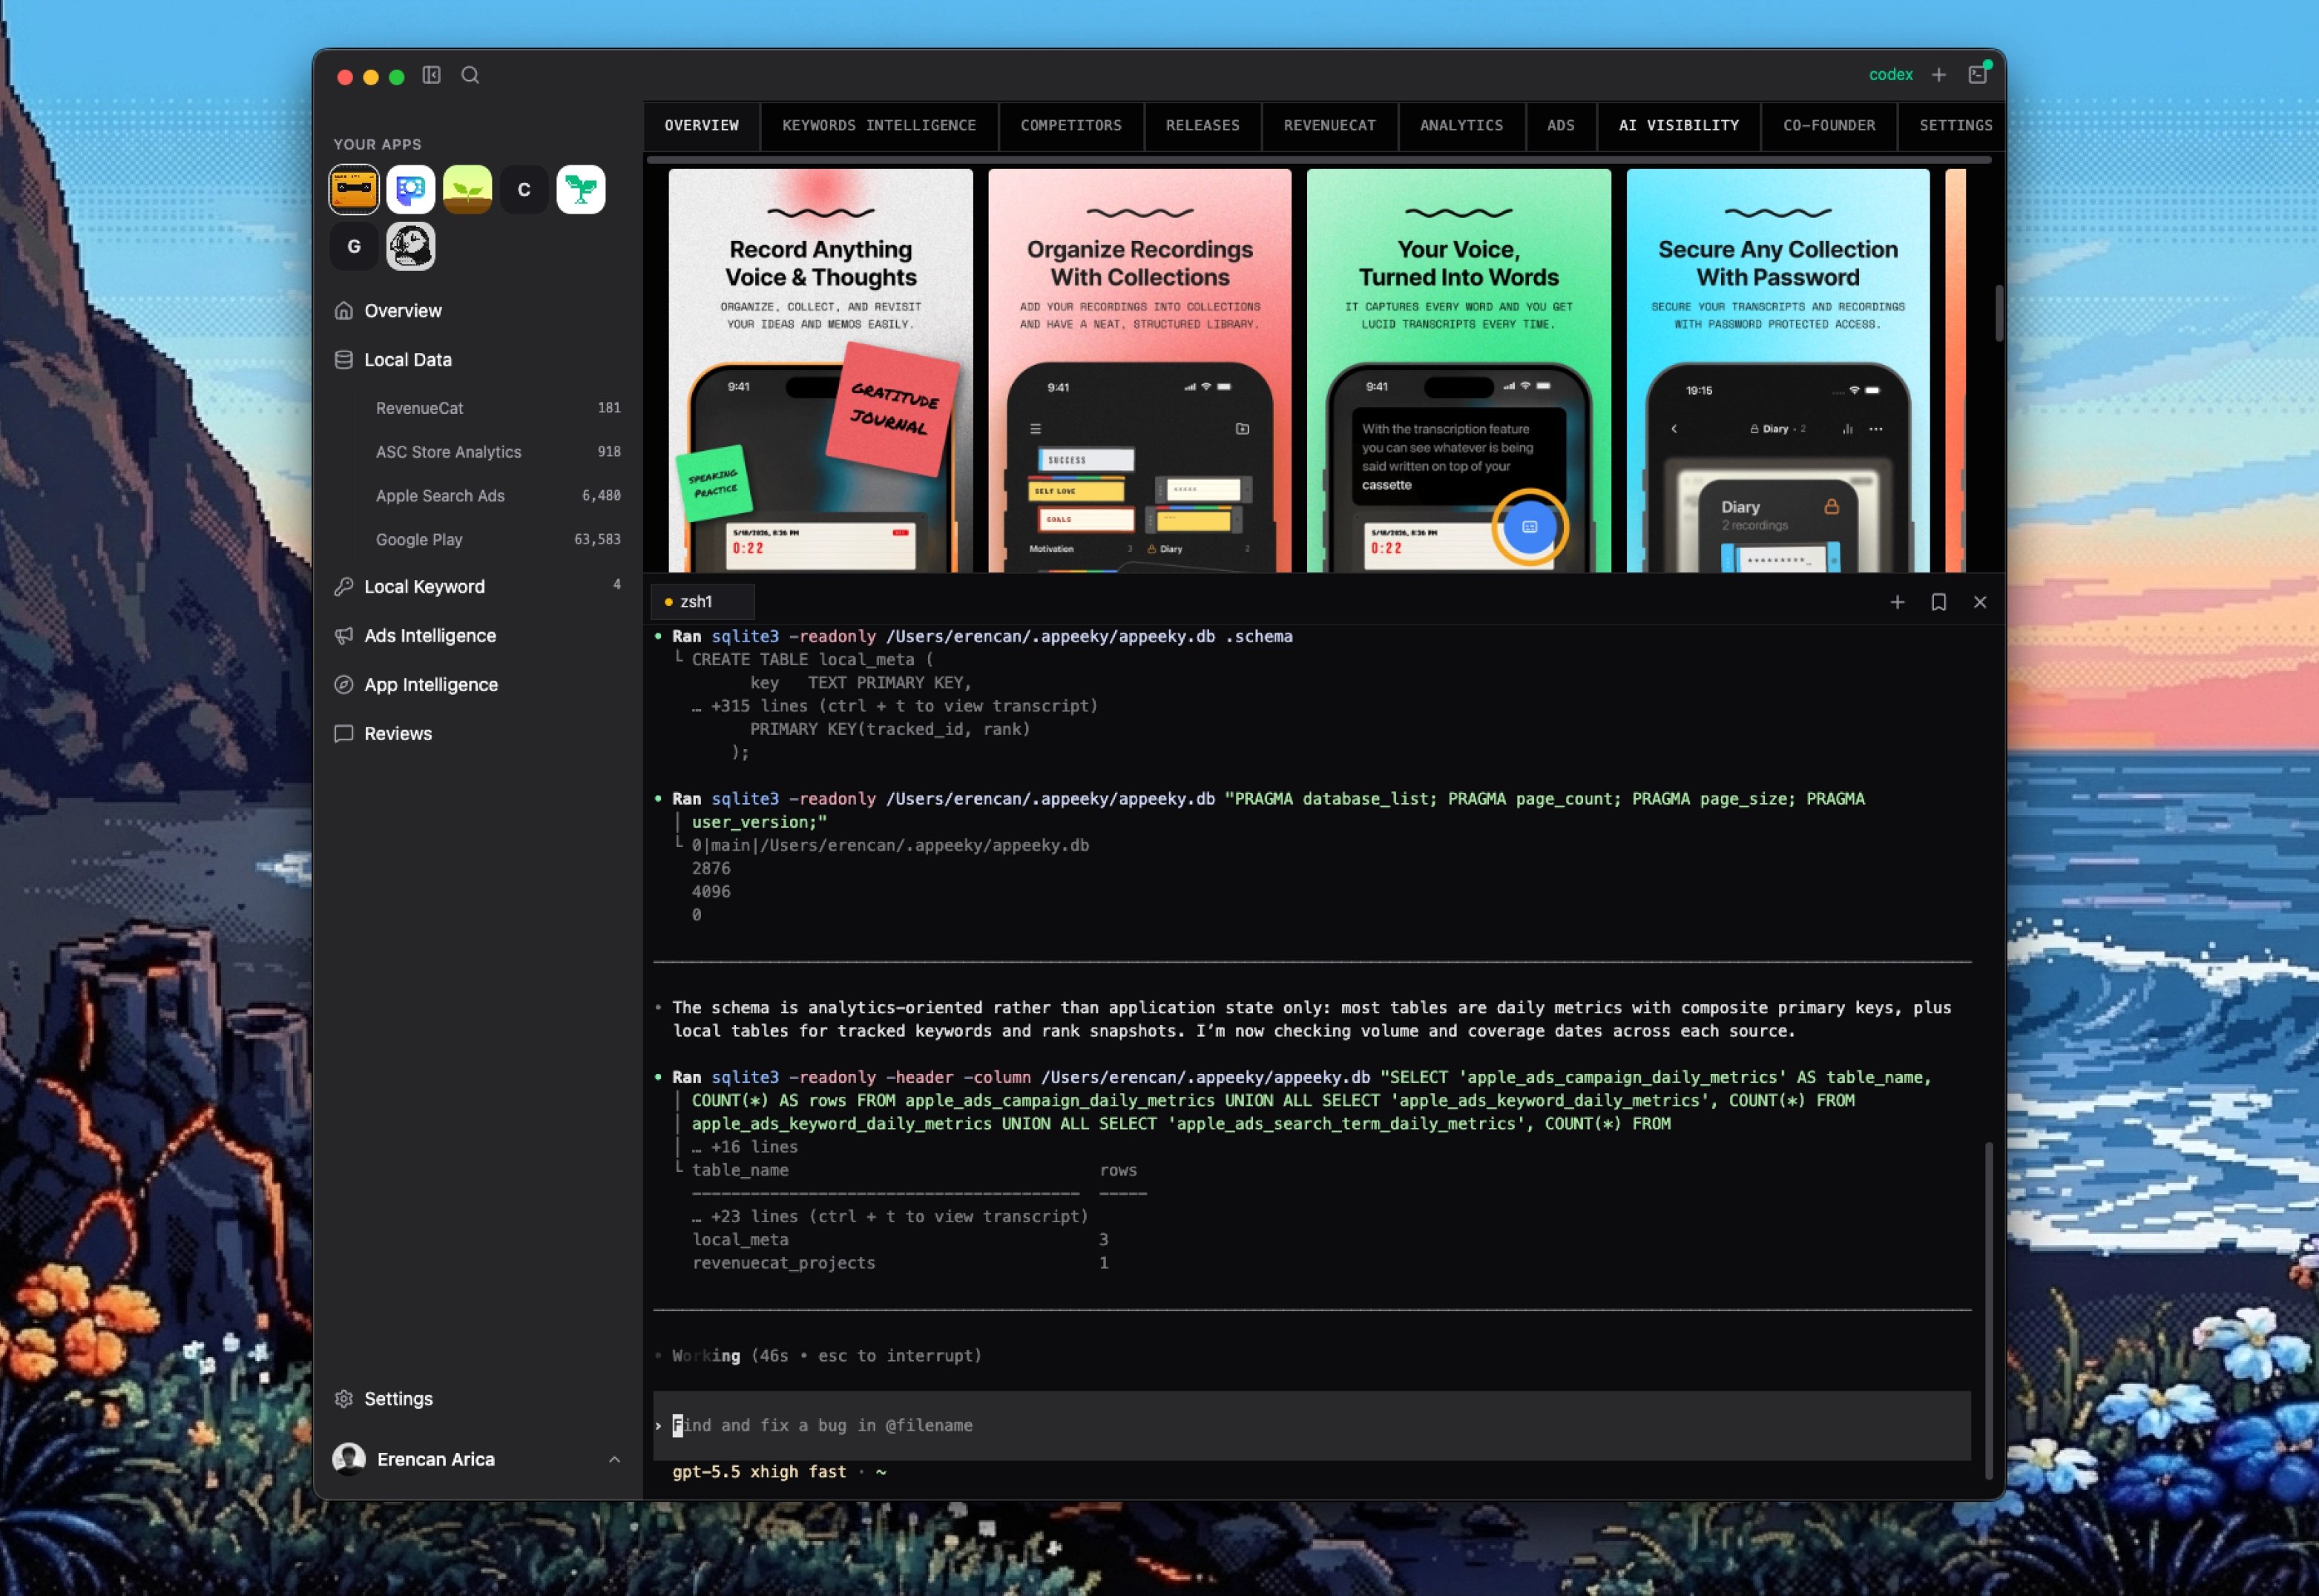Open the Analytics tab

(x=1462, y=126)
